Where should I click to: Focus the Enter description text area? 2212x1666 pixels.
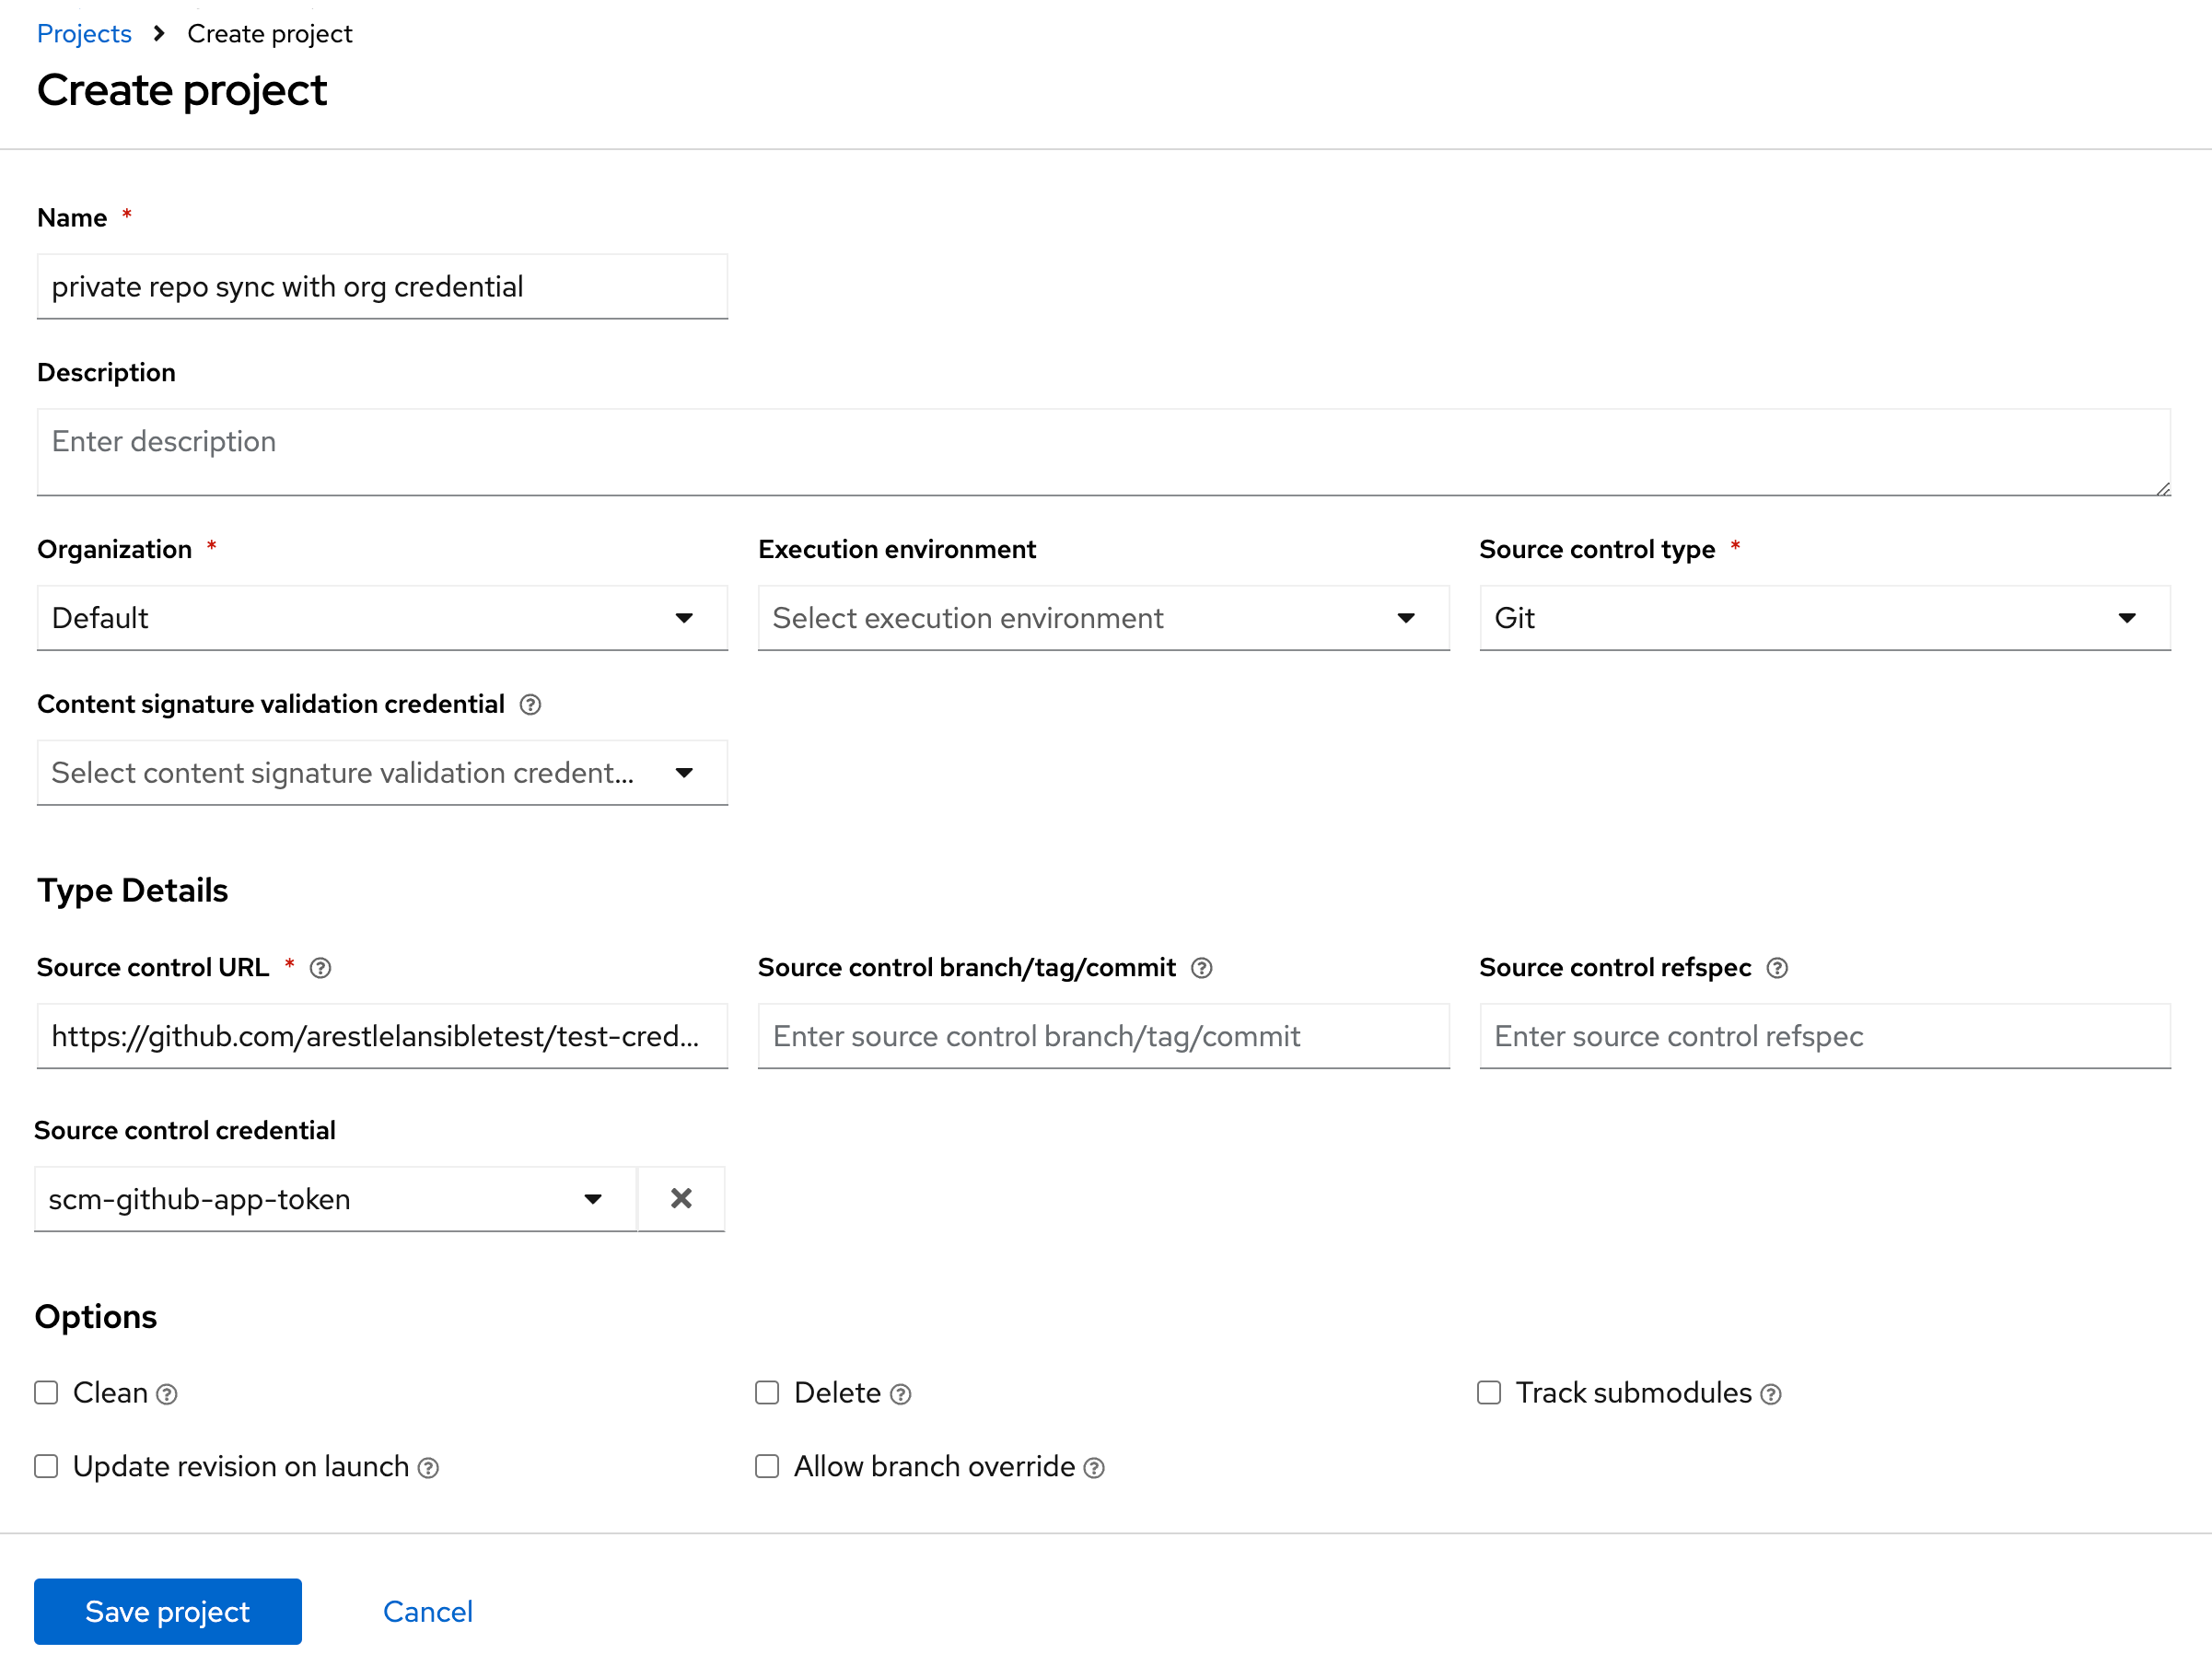[x=1100, y=452]
